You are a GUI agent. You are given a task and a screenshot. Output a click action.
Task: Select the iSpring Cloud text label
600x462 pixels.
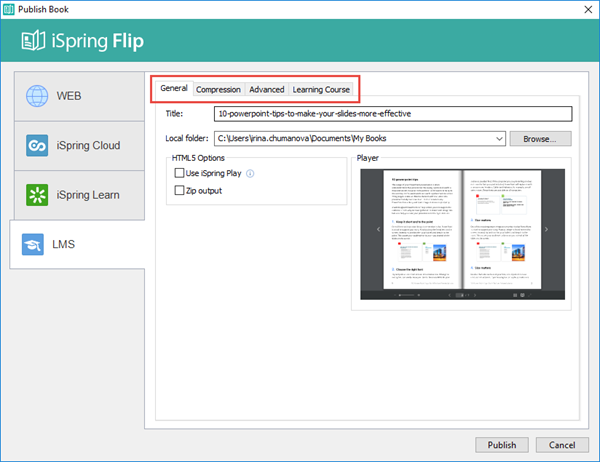tap(88, 145)
